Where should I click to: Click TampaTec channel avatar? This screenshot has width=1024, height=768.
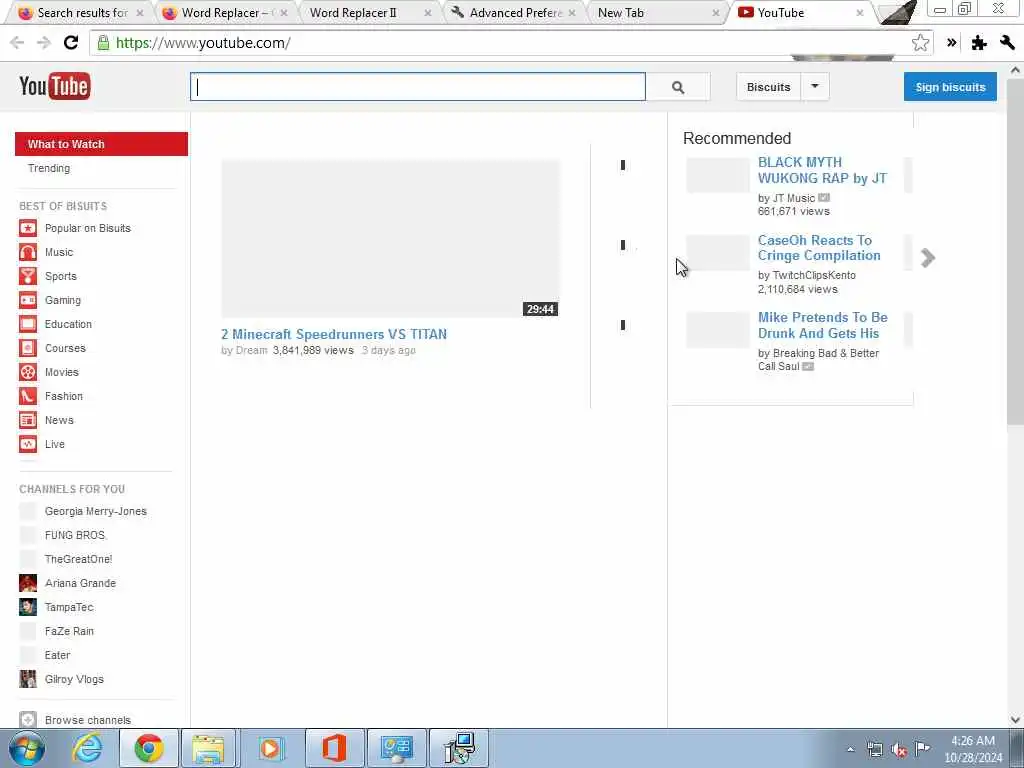tap(27, 607)
